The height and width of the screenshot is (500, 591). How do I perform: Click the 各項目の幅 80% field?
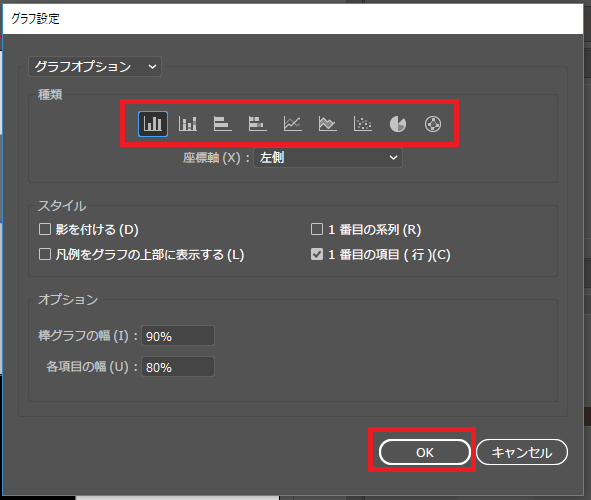(178, 367)
